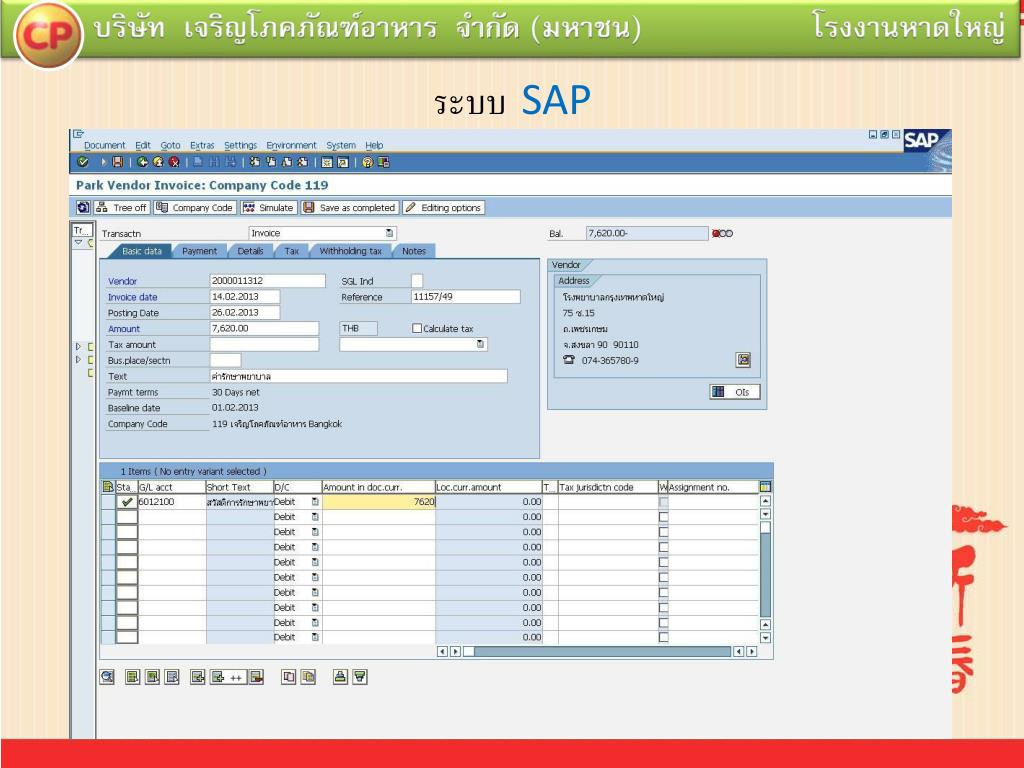Click the Company Code button

(x=194, y=208)
